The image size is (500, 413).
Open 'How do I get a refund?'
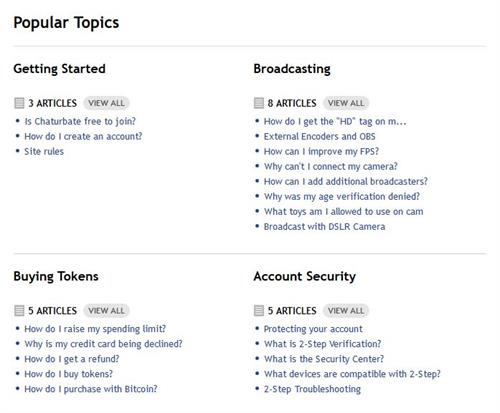pyautogui.click(x=72, y=359)
